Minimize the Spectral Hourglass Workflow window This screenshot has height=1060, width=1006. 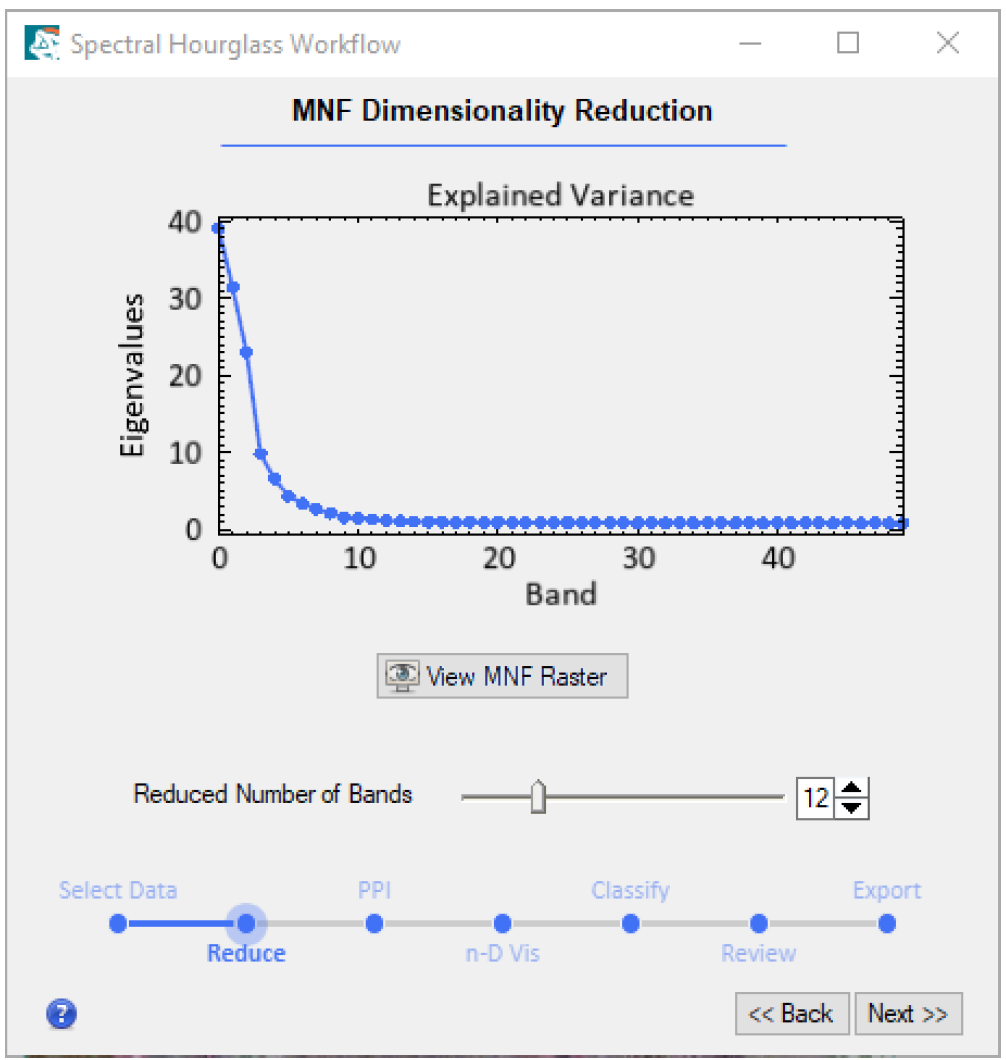tap(751, 44)
